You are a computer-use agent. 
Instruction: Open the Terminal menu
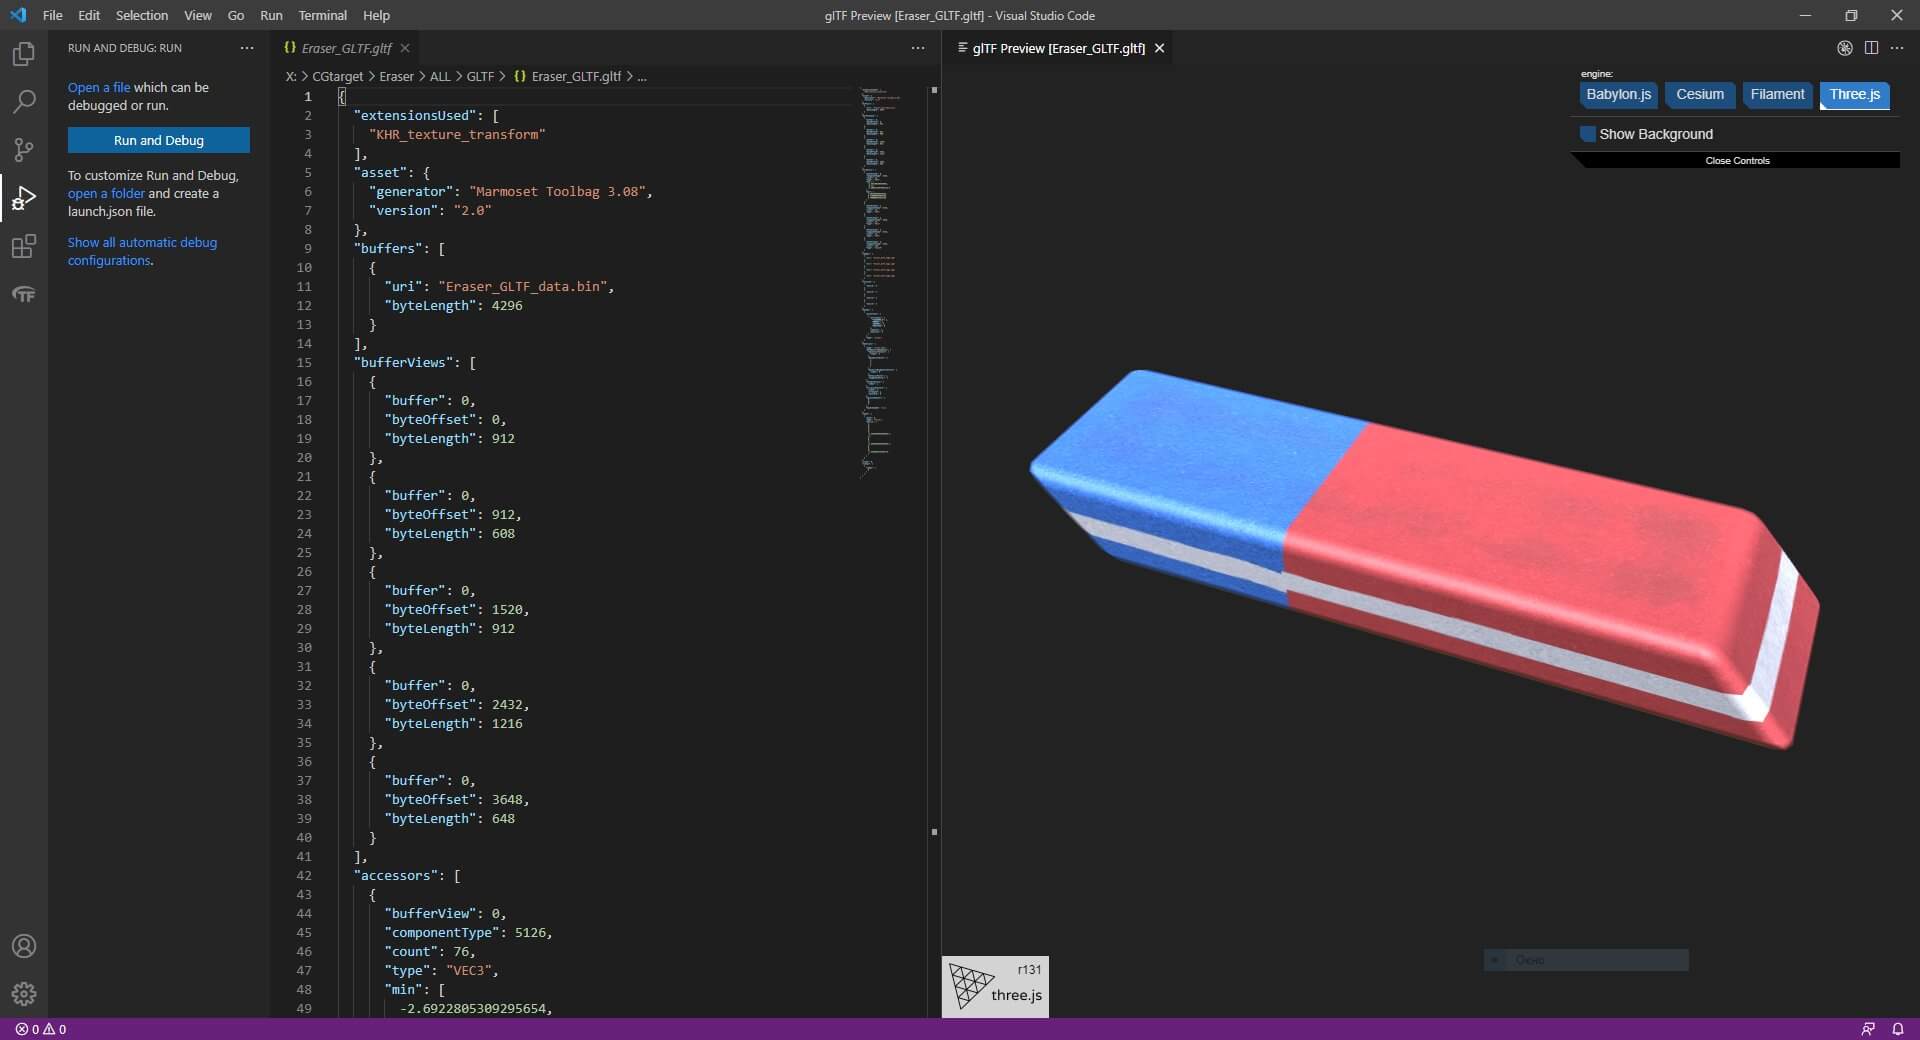322,15
